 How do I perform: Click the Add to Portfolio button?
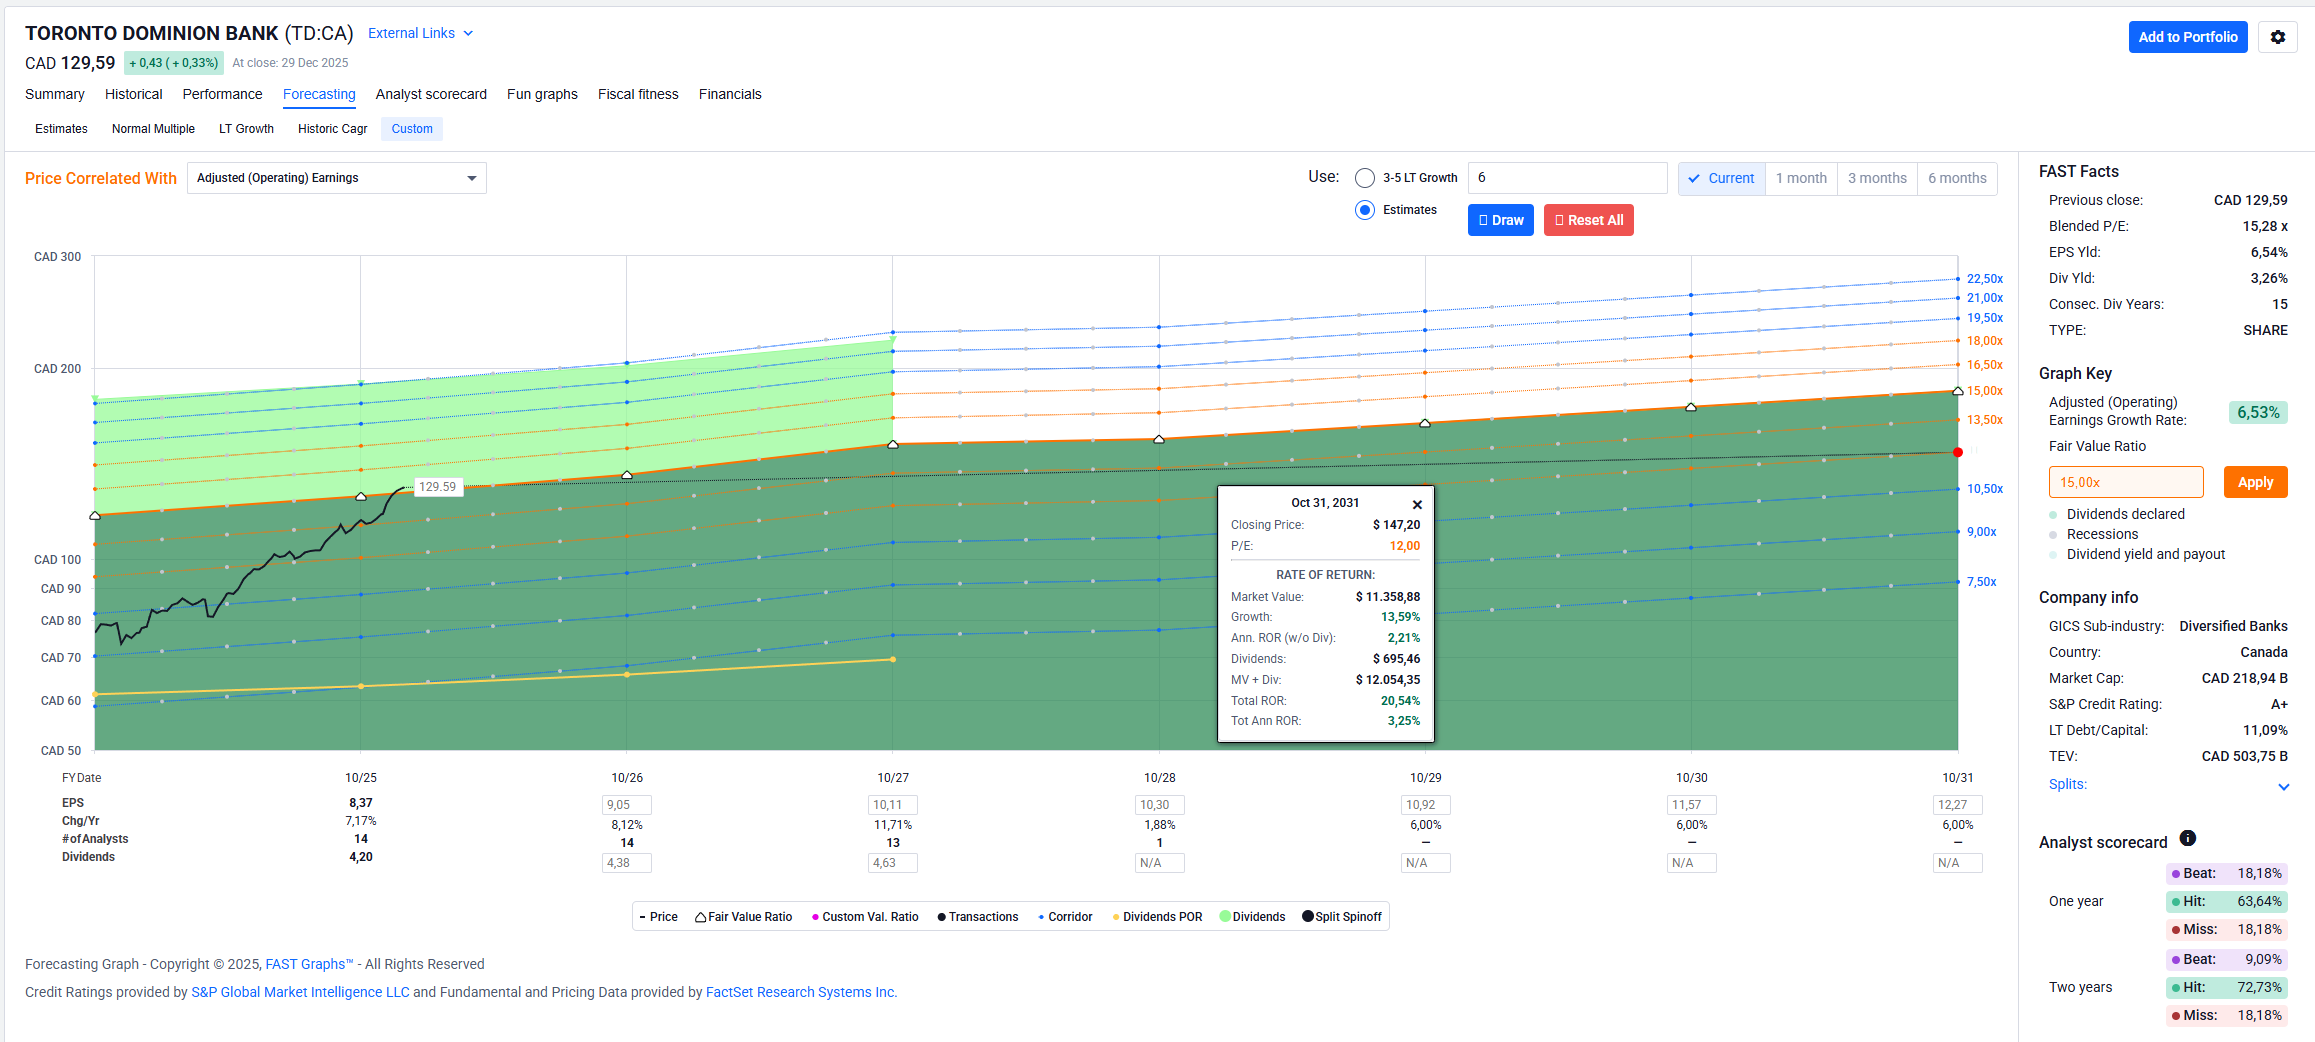2187,37
